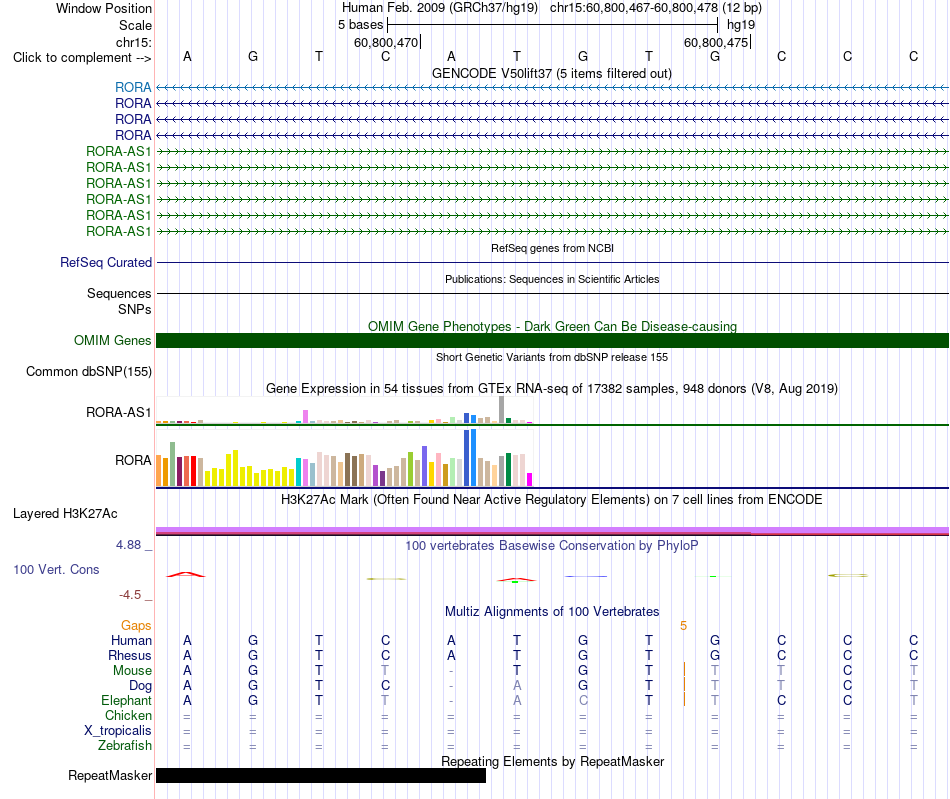950x799 pixels.
Task: Open '100 vertebrates Basewise Conservation by PhyloP' title
Action: [551, 546]
